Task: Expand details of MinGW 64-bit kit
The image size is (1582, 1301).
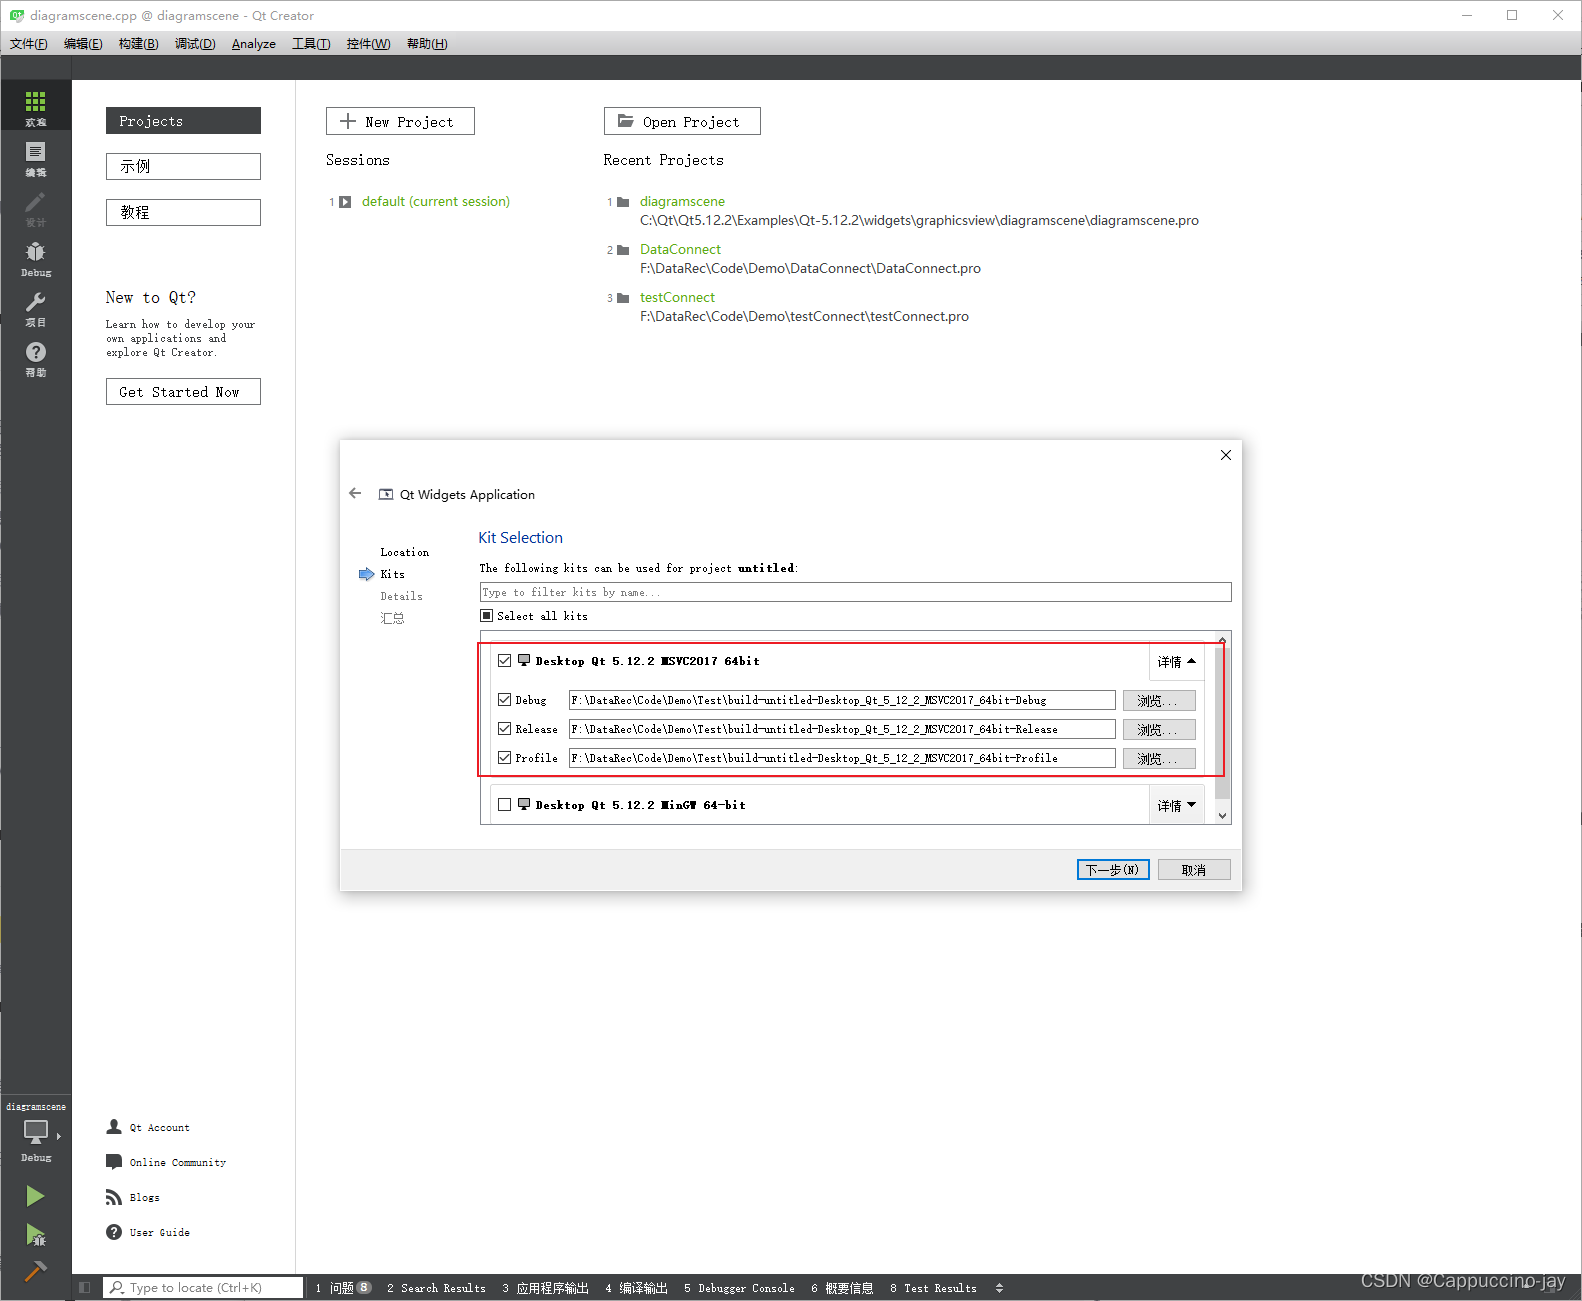Action: point(1176,806)
